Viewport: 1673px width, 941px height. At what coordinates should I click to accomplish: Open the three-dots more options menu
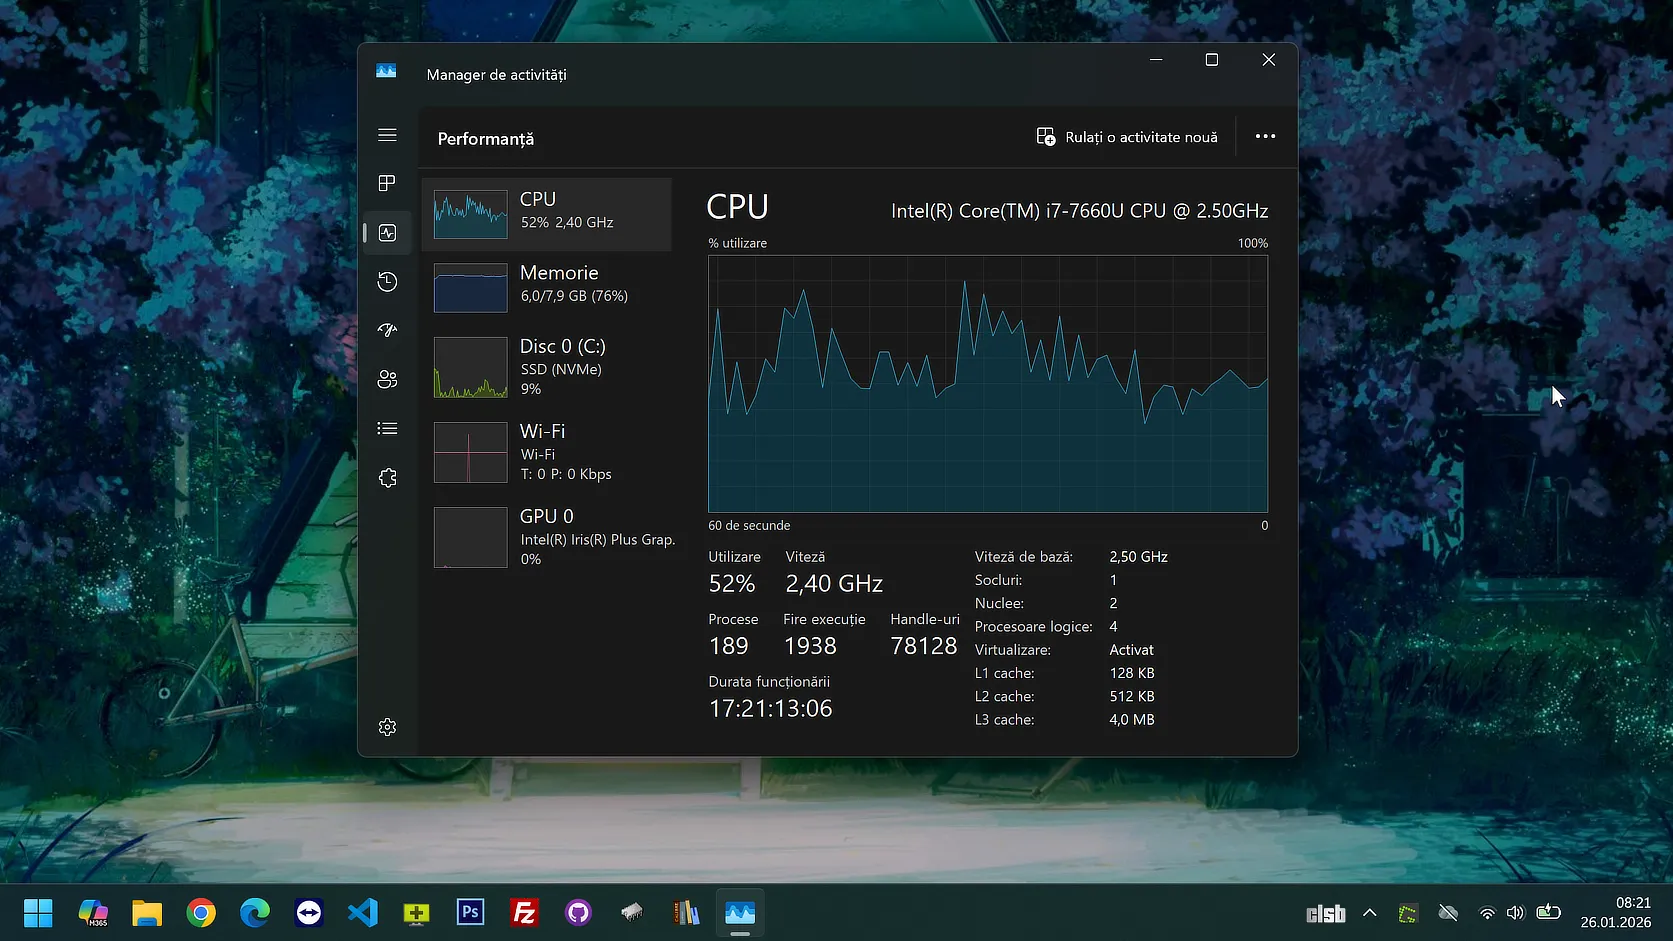coord(1265,137)
